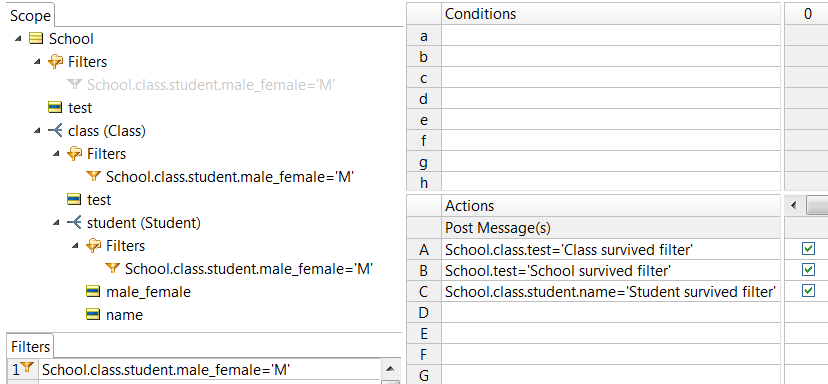
Task: Collapse the School root node
Action: point(18,39)
